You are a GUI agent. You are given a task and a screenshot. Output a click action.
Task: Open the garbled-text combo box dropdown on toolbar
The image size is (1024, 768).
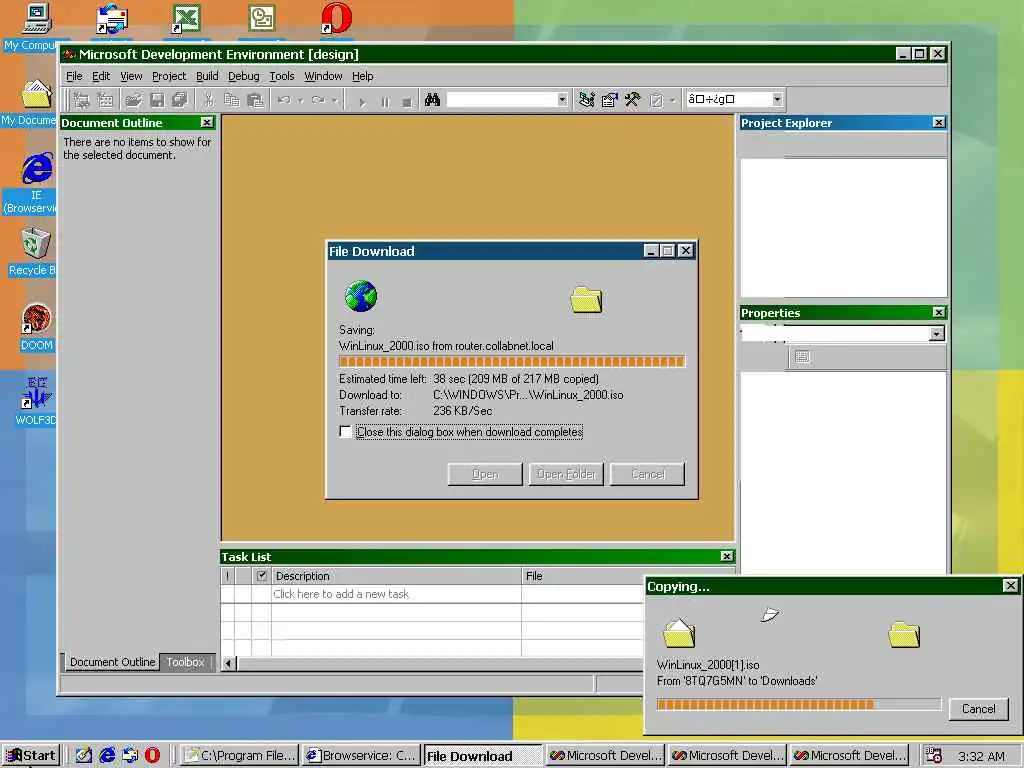pos(776,99)
